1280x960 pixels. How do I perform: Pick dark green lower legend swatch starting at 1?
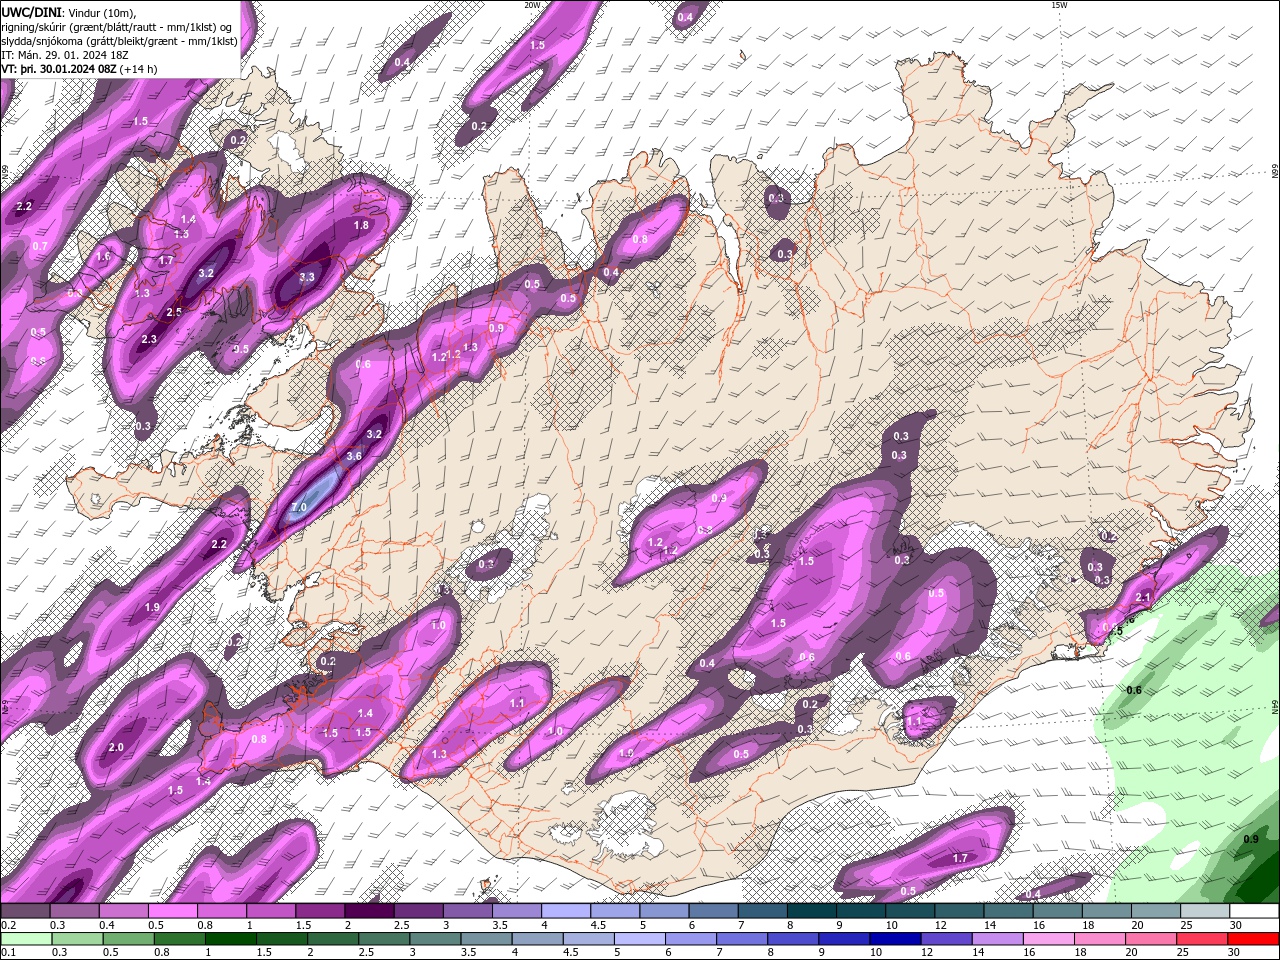pos(230,939)
